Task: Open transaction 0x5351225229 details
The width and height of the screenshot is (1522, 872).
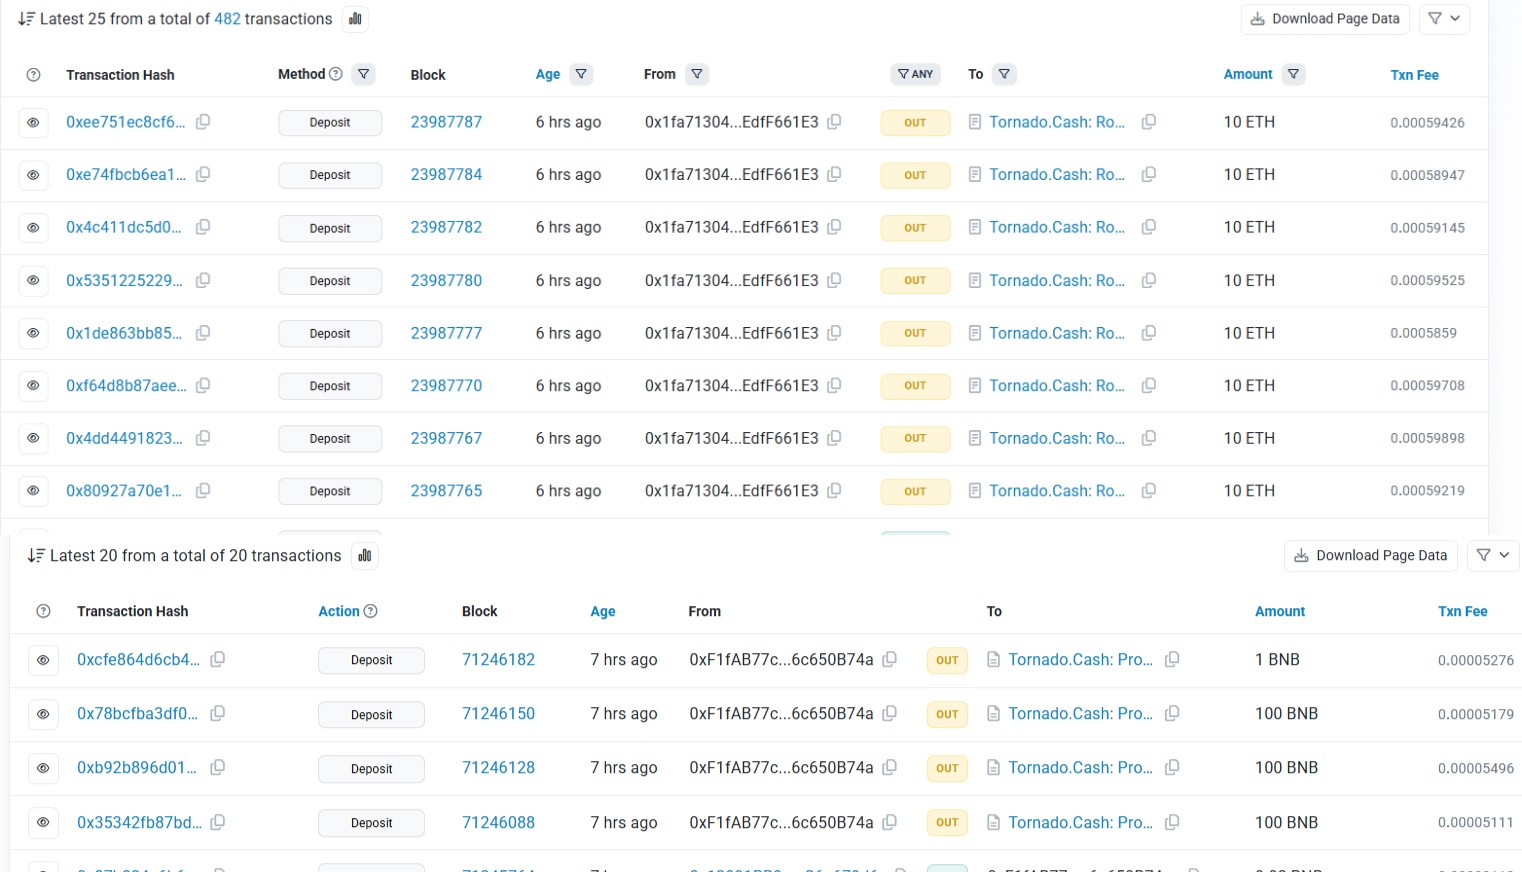Action: (124, 281)
